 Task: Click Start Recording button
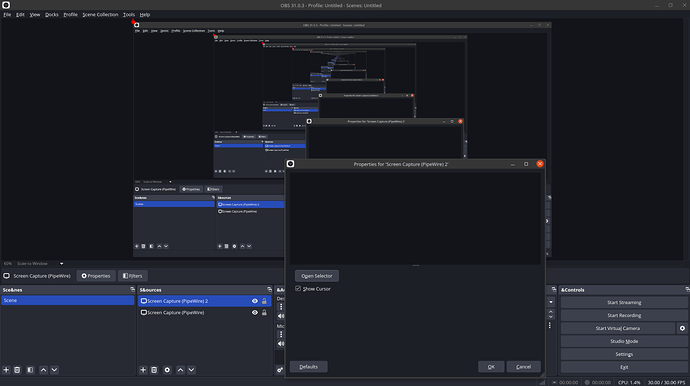tap(624, 316)
